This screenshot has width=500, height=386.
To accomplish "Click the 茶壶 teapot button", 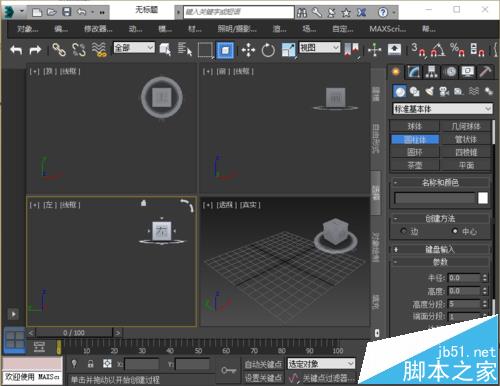I will coord(415,165).
